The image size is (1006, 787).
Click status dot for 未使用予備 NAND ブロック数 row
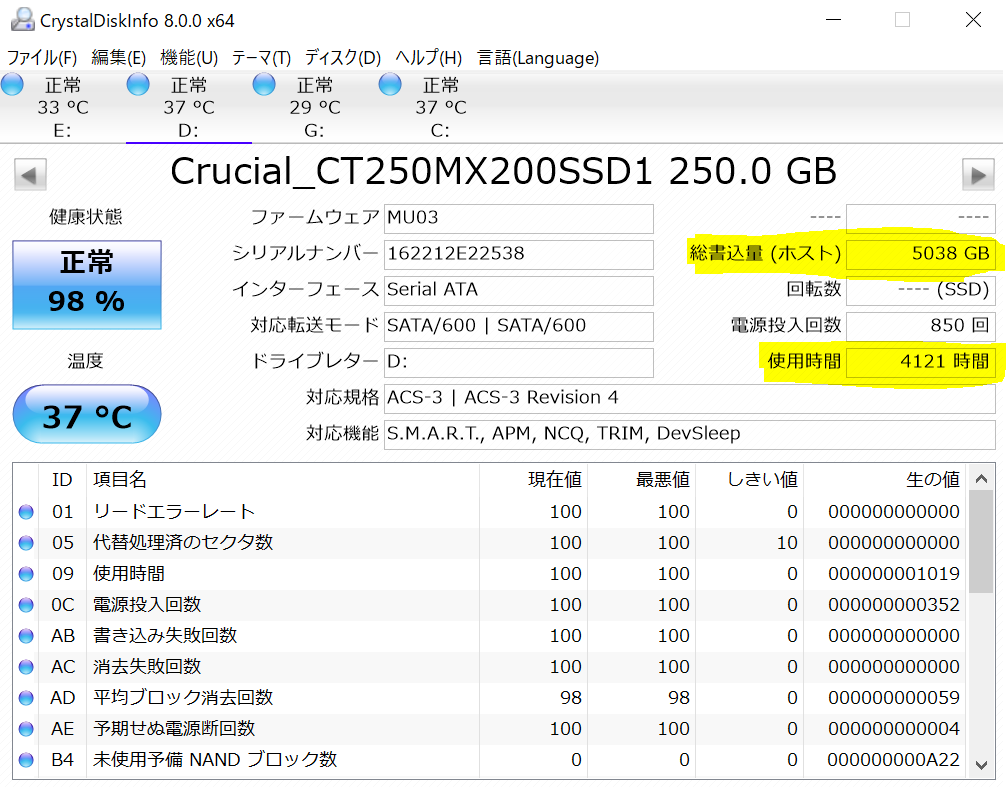(26, 760)
